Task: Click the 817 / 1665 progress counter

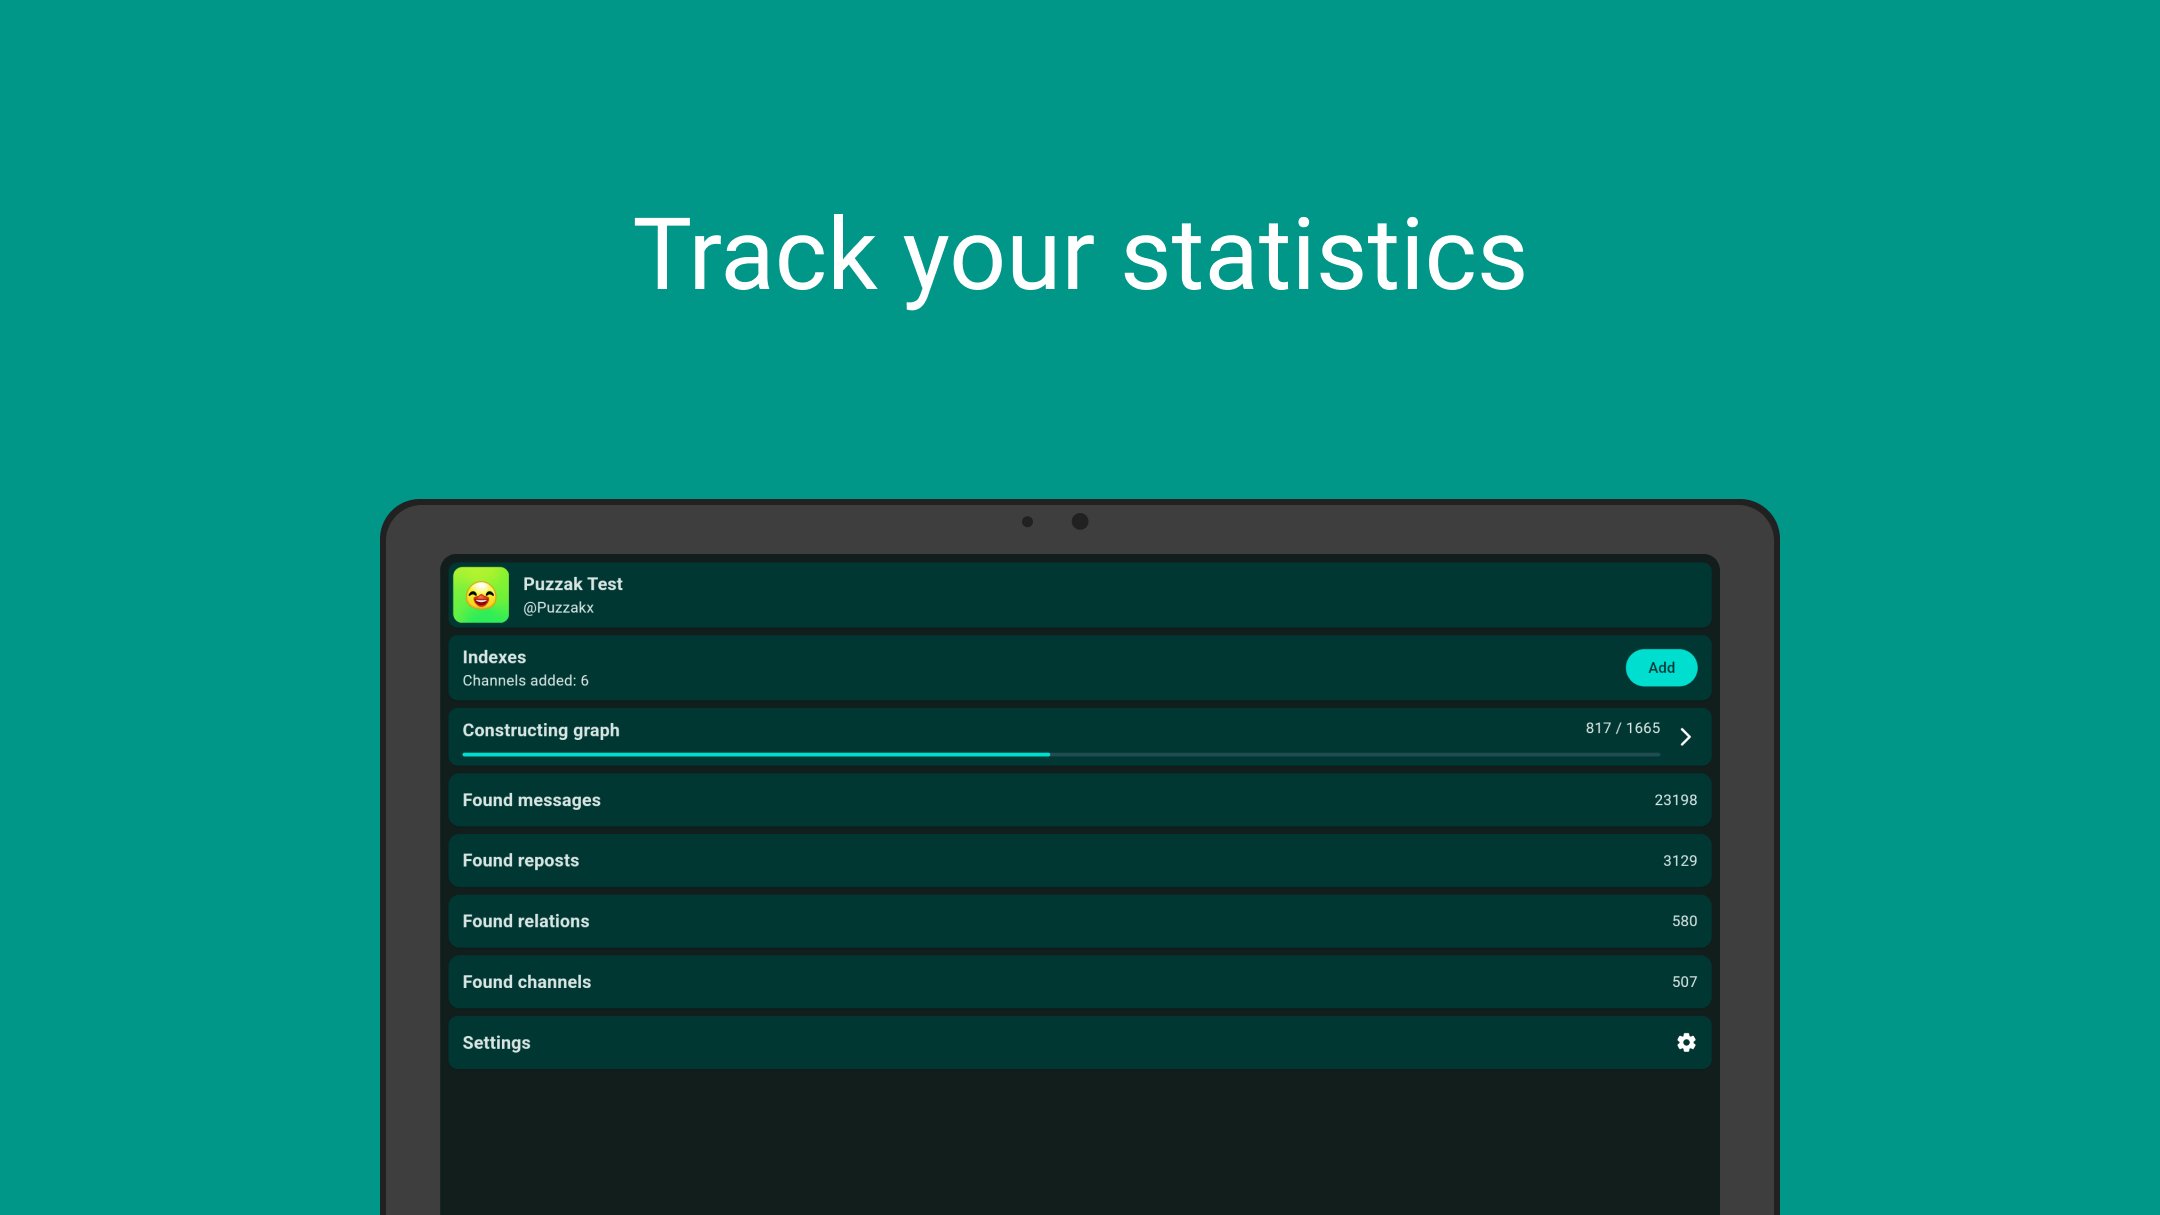Action: 1622,728
